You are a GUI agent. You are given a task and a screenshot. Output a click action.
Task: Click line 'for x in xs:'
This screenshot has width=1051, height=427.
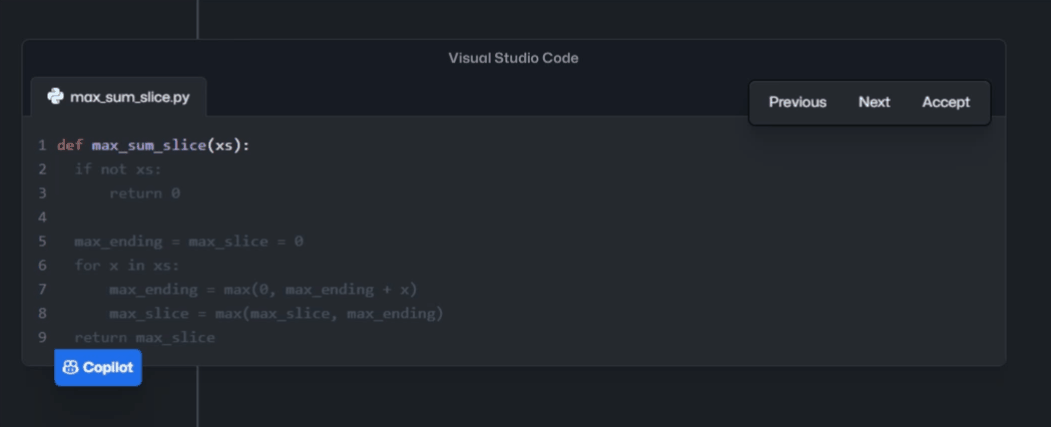point(127,265)
